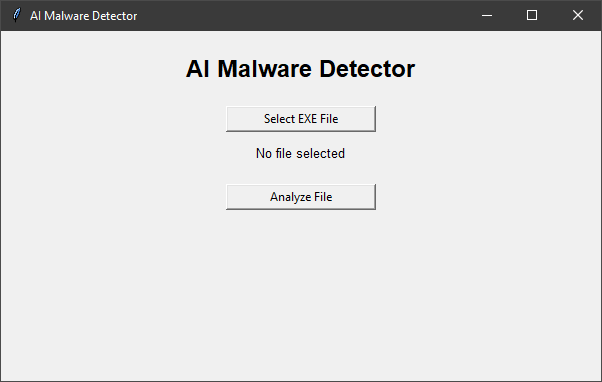Click the blank panel below Analyze File
Screen dimensions: 602x382
pyautogui.click(x=301, y=296)
